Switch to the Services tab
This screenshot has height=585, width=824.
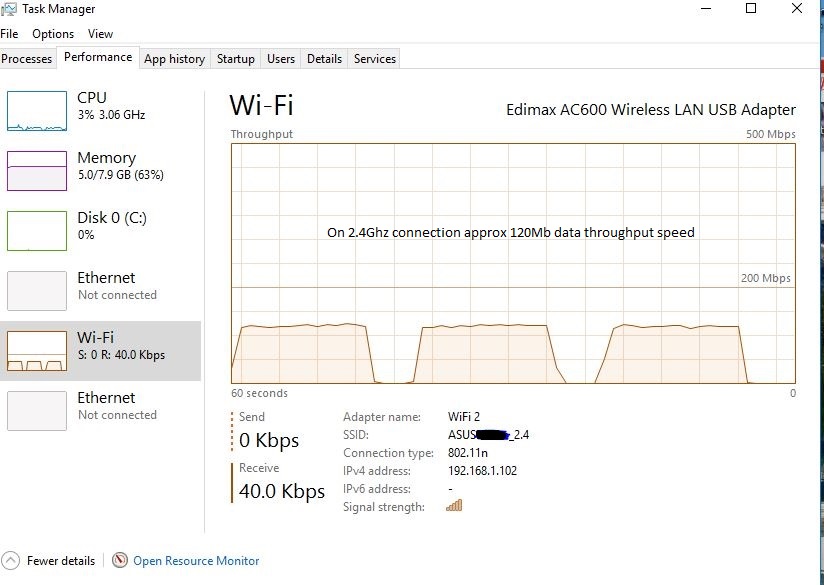click(374, 59)
